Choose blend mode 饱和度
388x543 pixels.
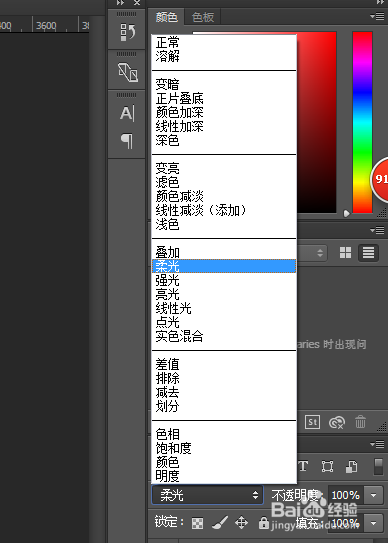pyautogui.click(x=224, y=448)
